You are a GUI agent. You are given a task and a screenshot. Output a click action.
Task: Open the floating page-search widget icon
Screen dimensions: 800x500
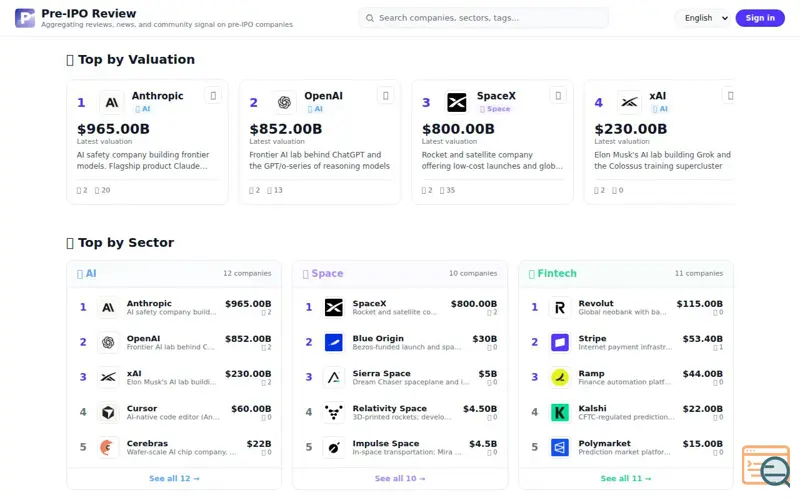click(x=766, y=466)
